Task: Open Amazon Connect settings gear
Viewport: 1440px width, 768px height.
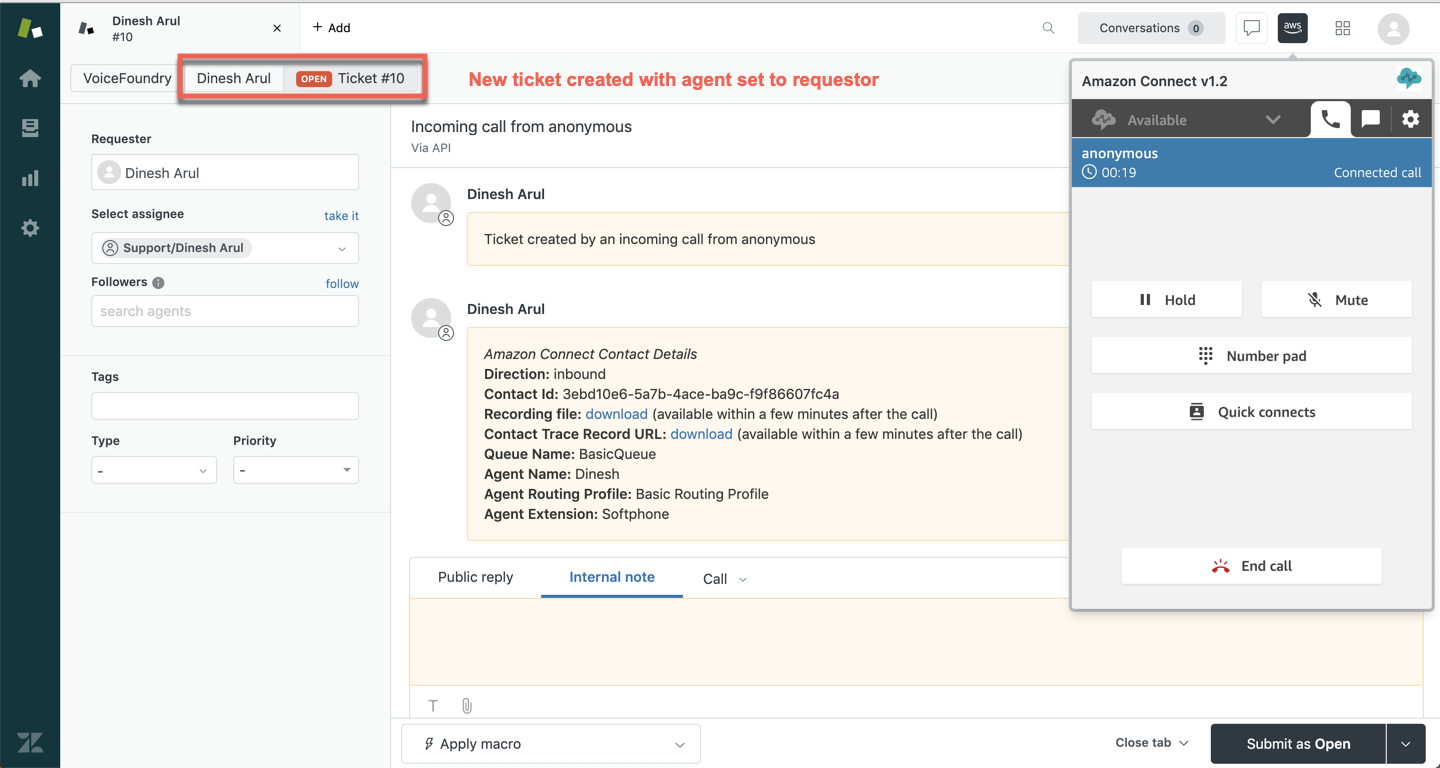Action: click(1410, 119)
